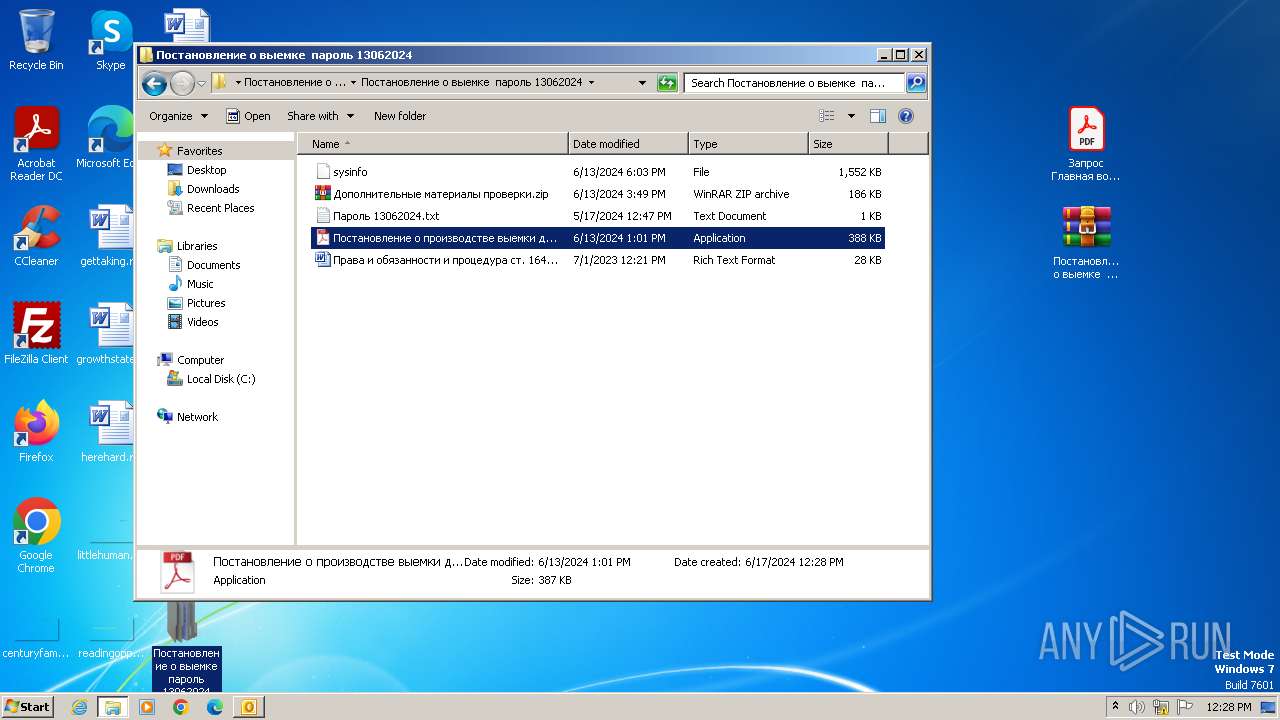Sort by the Date modified column
The width and height of the screenshot is (1280, 720).
click(x=628, y=144)
